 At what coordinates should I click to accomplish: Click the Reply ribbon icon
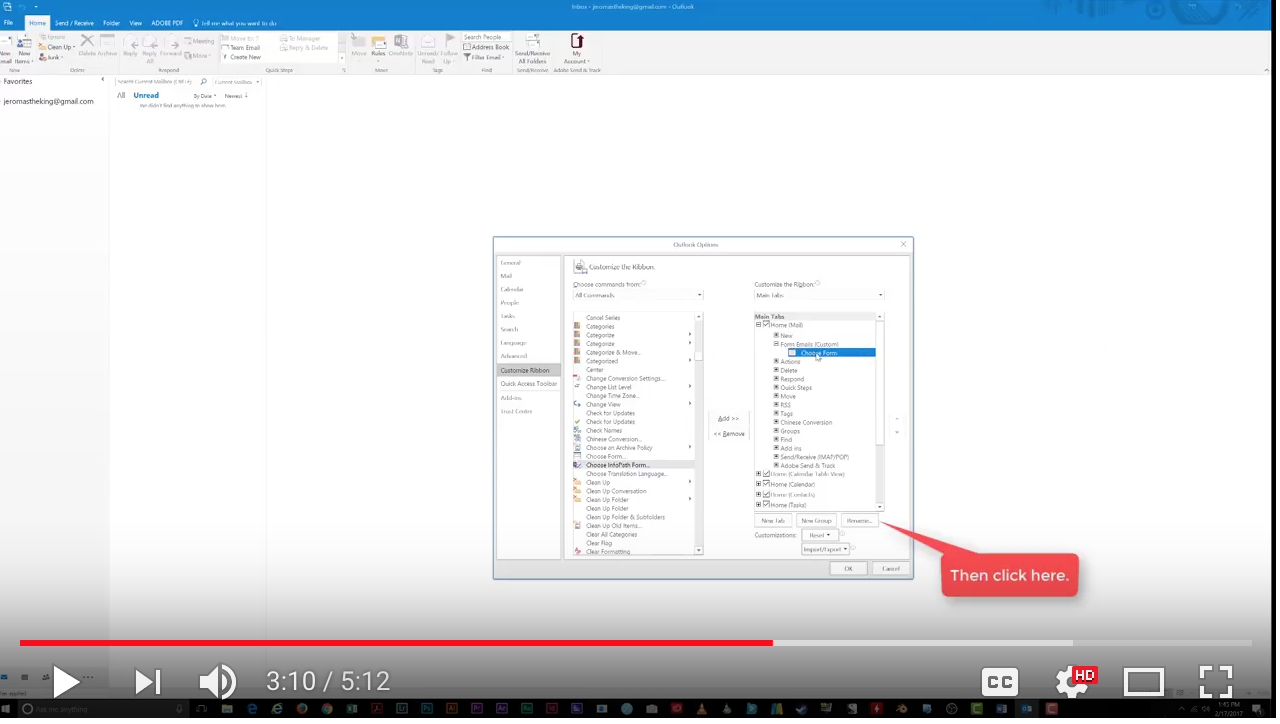click(x=130, y=45)
